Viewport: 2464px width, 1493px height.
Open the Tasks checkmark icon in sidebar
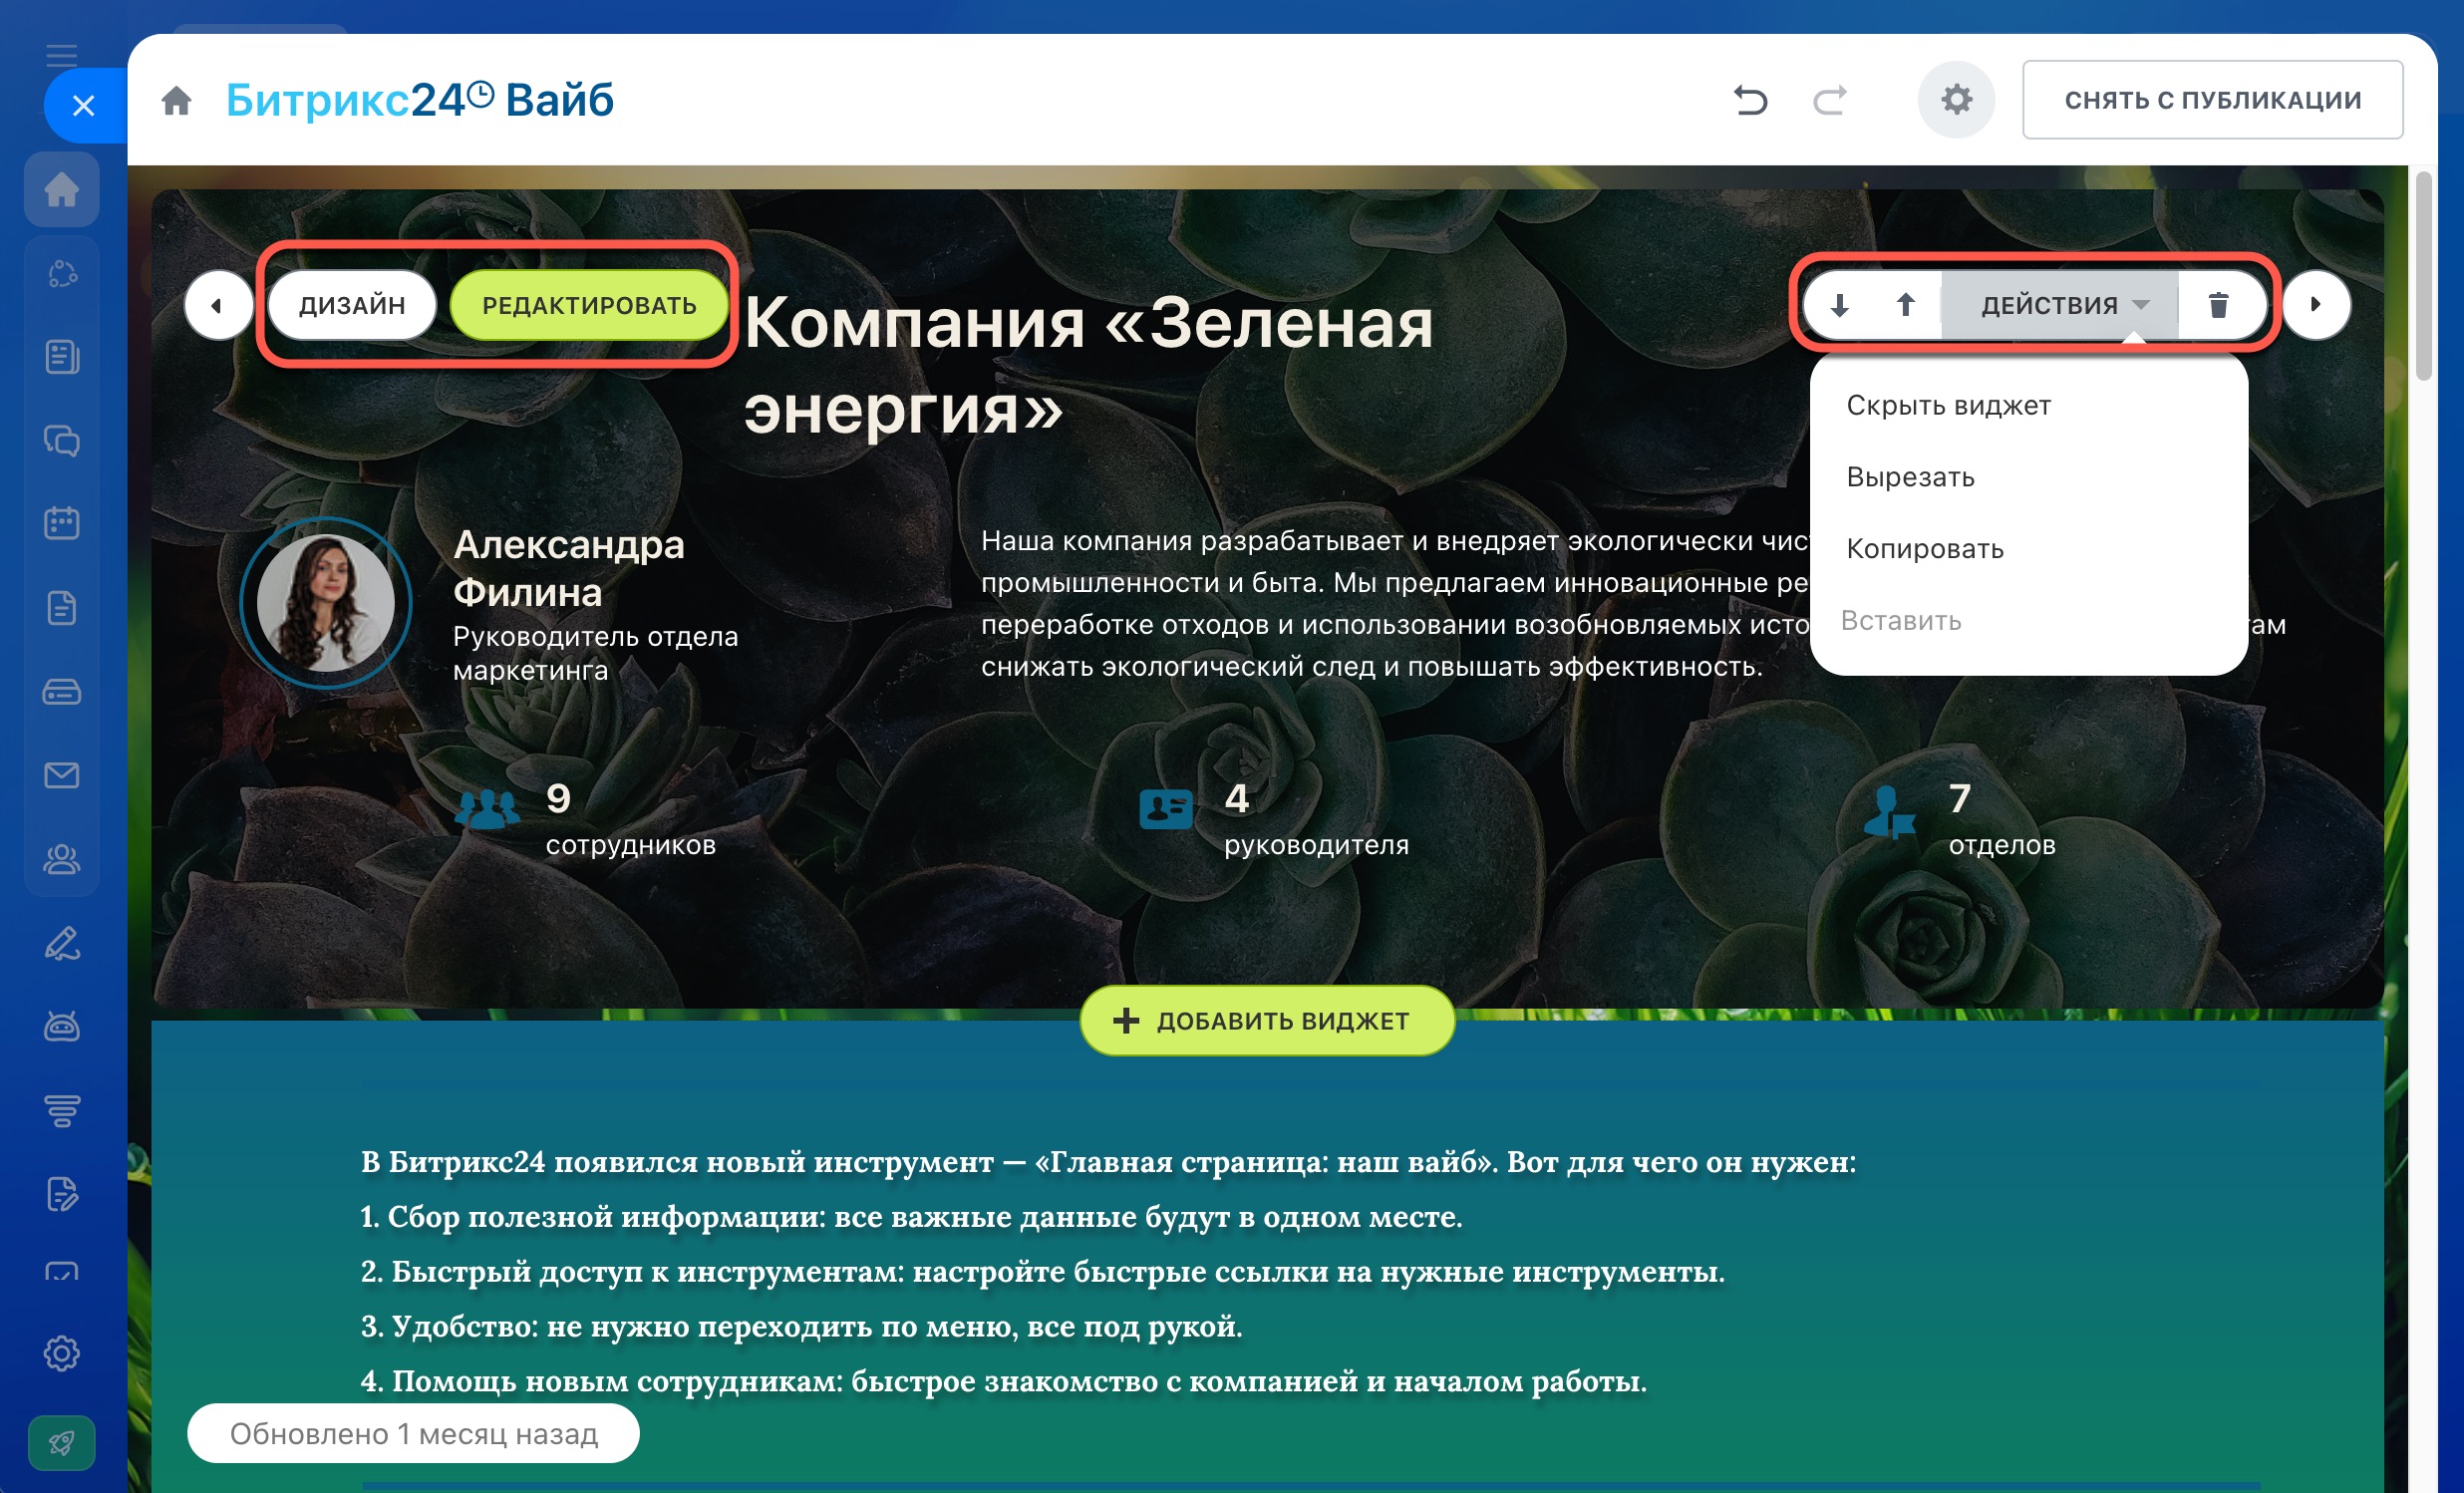click(62, 1273)
